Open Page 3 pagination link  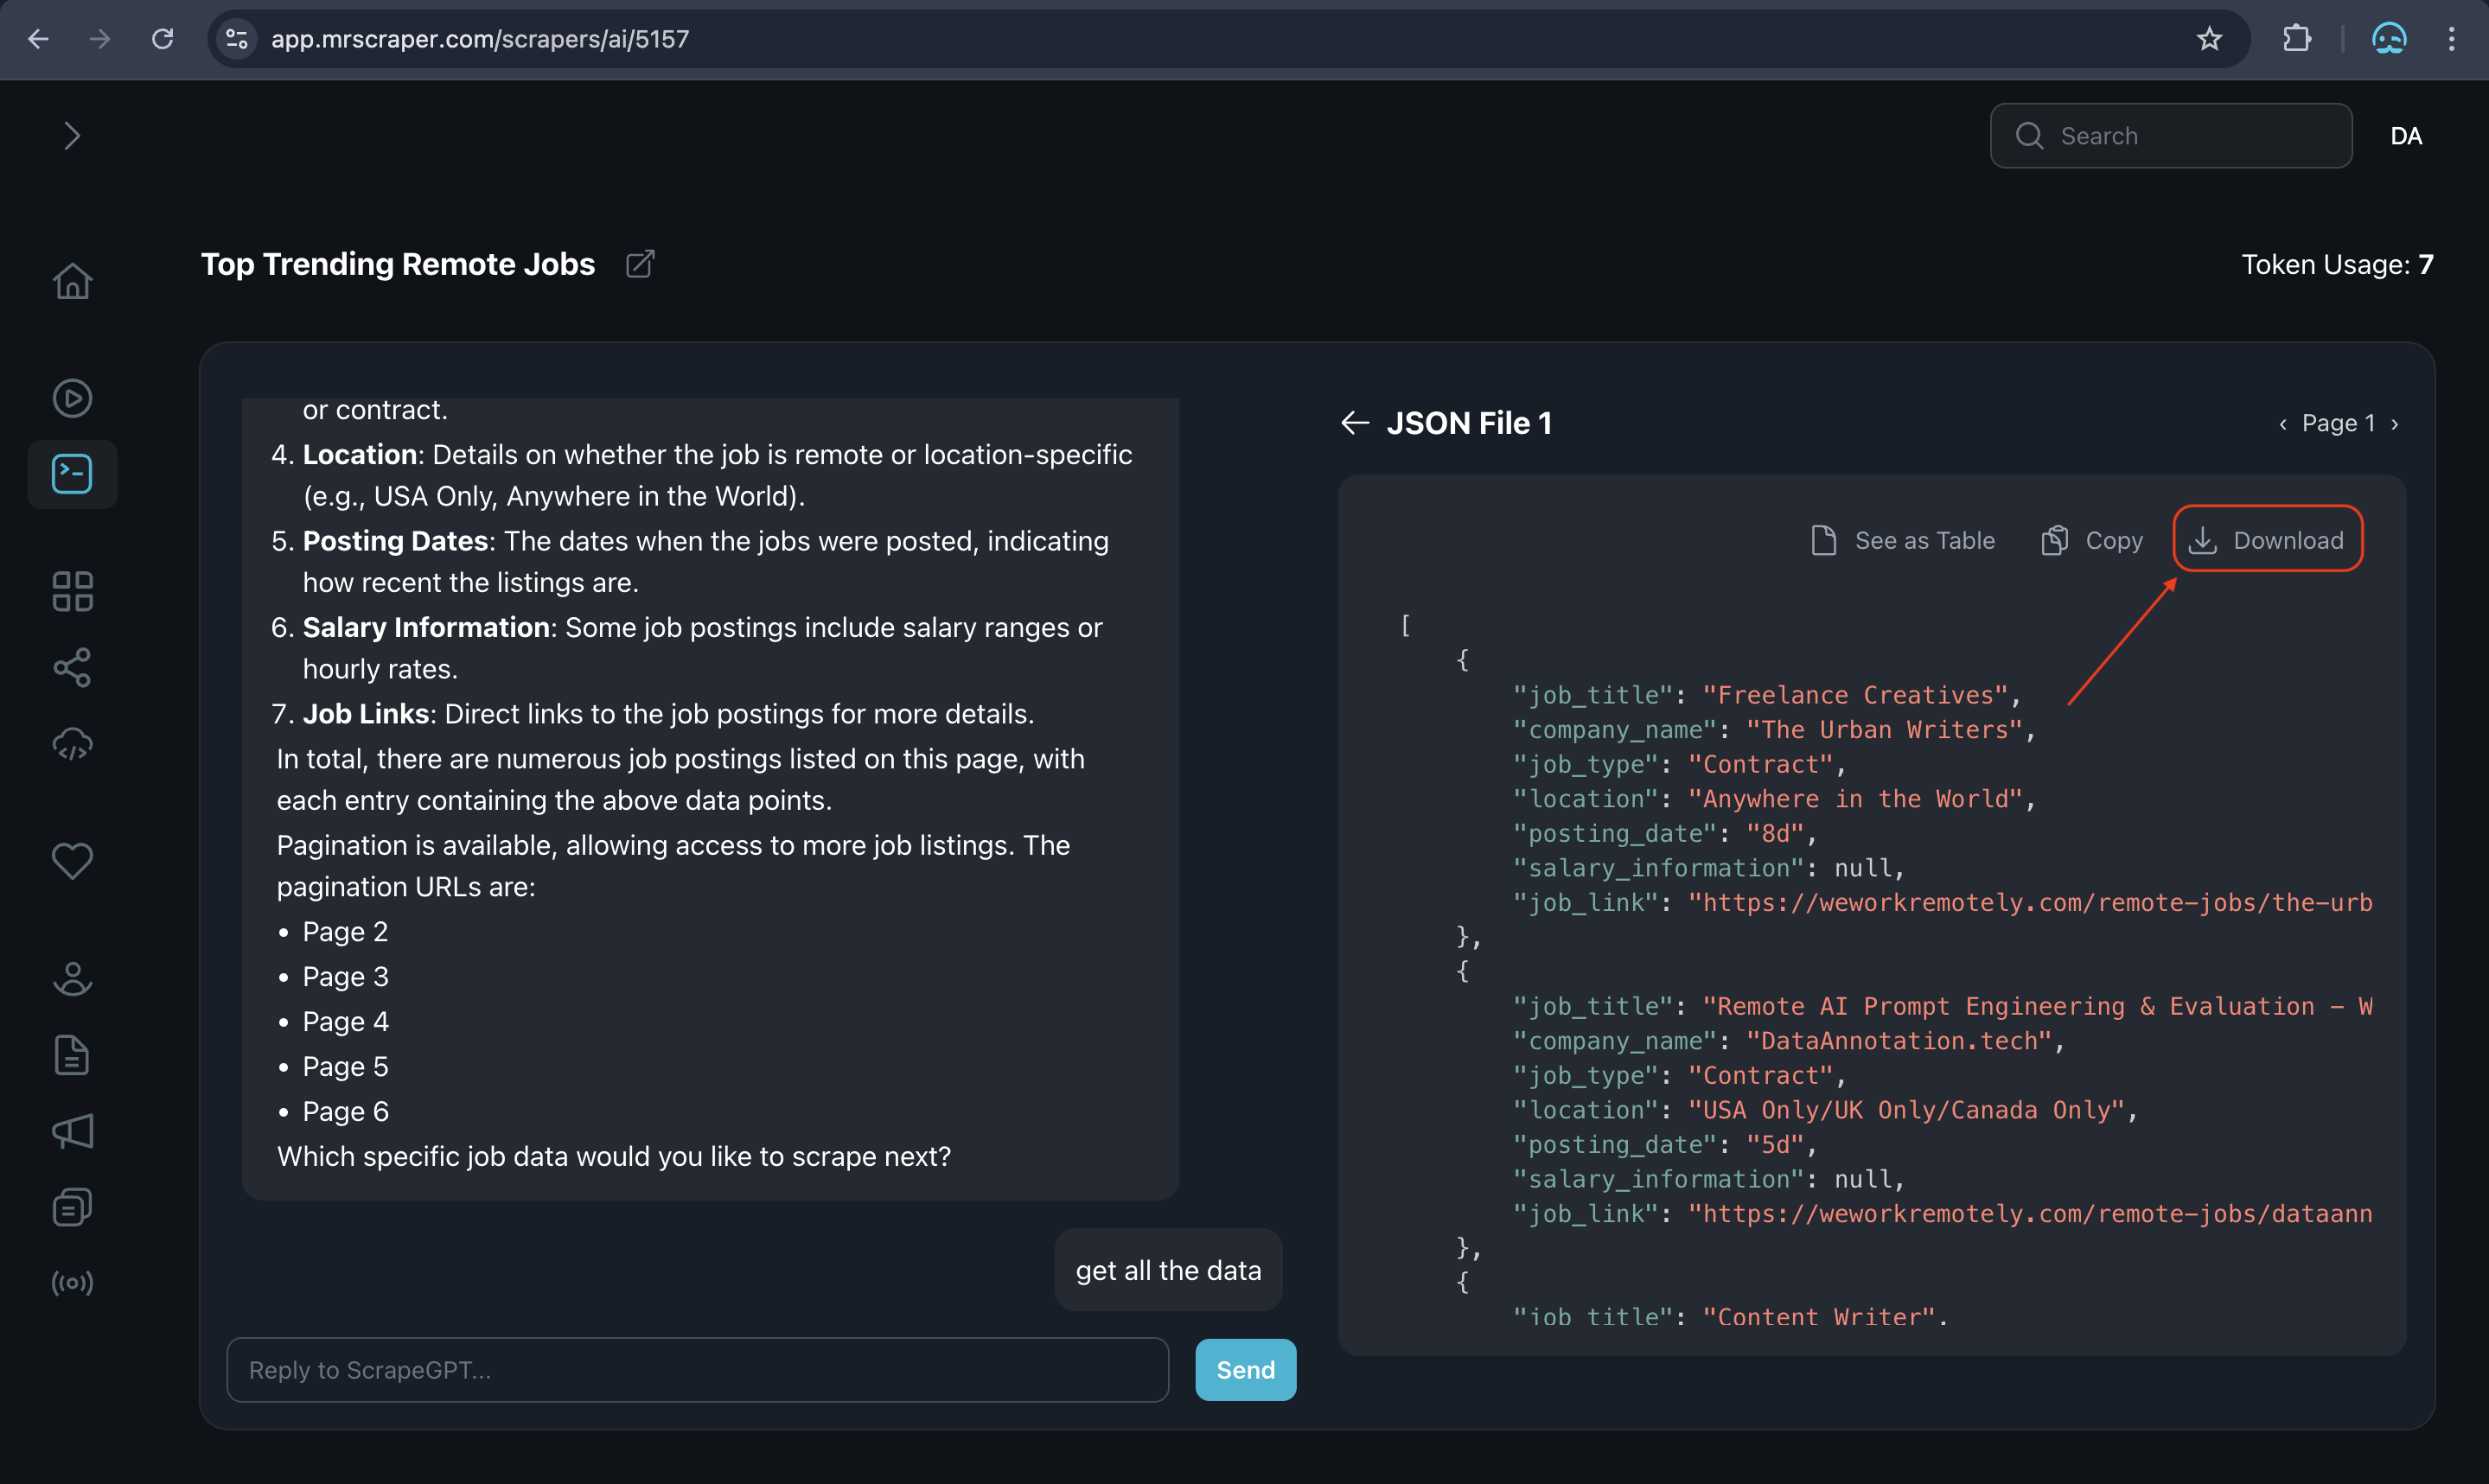(345, 977)
